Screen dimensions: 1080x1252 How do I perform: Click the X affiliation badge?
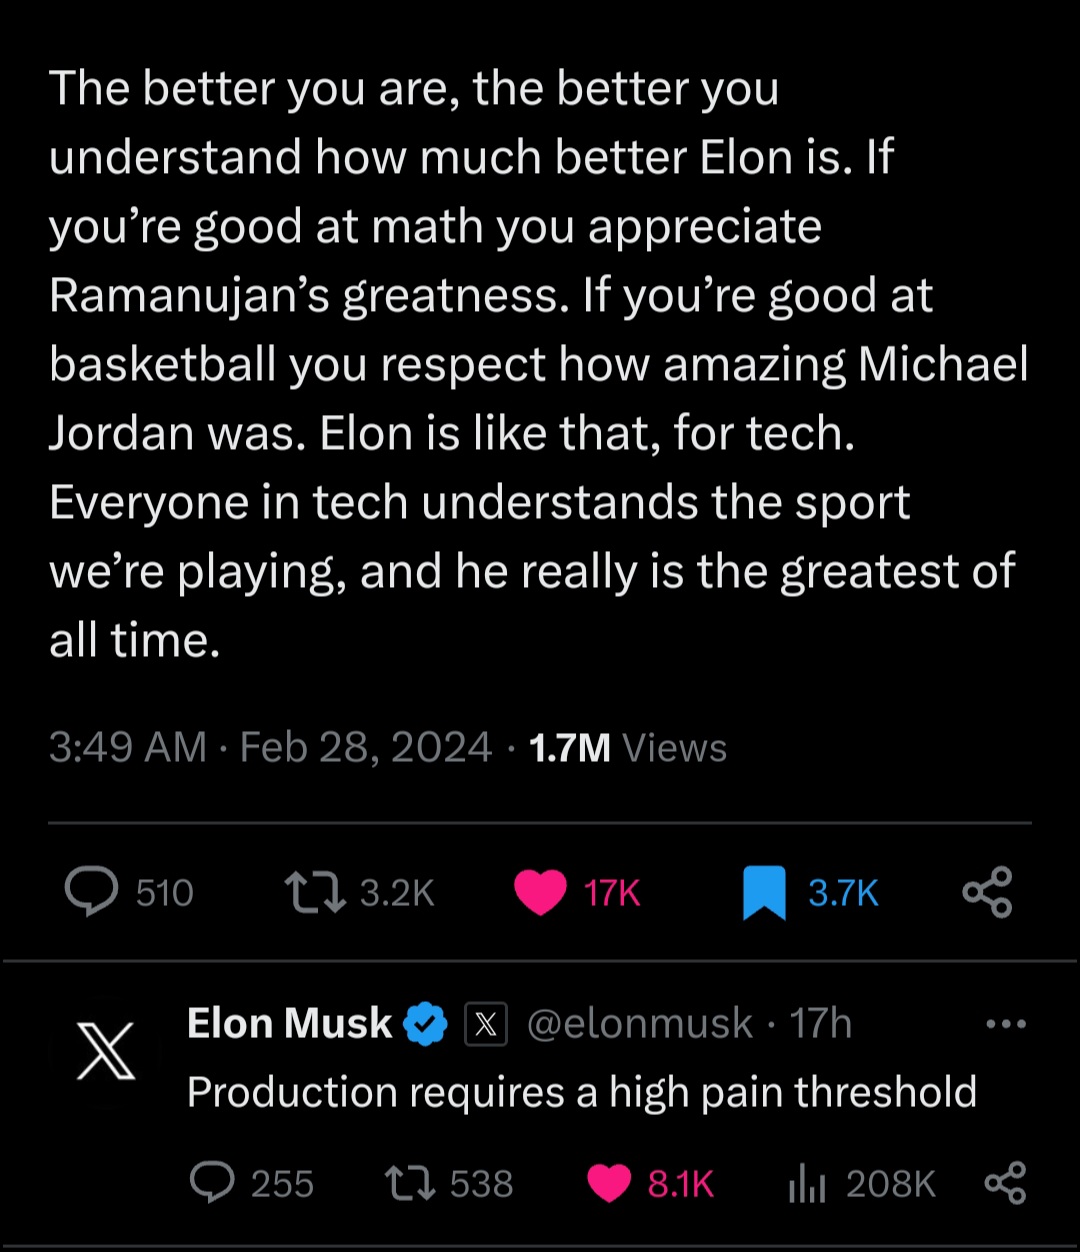pyautogui.click(x=486, y=1025)
